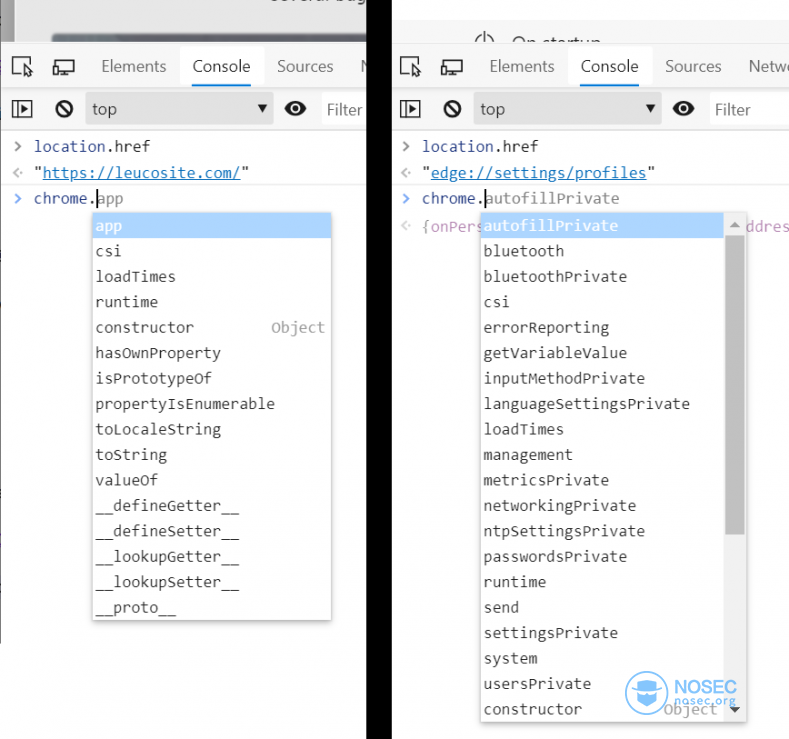The height and width of the screenshot is (739, 789).
Task: Click scroll-up arrow of autocomplete list
Action: tap(735, 225)
